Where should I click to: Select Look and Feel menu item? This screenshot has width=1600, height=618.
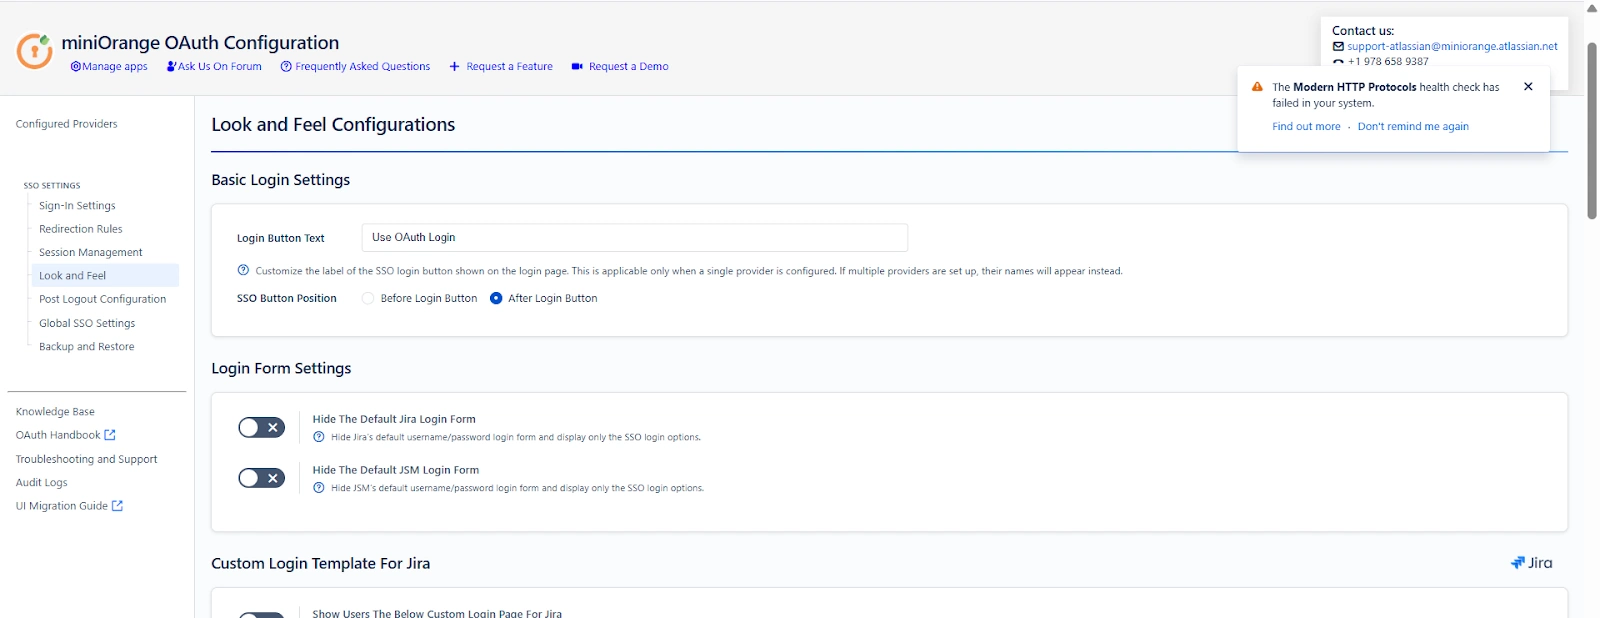105,276
